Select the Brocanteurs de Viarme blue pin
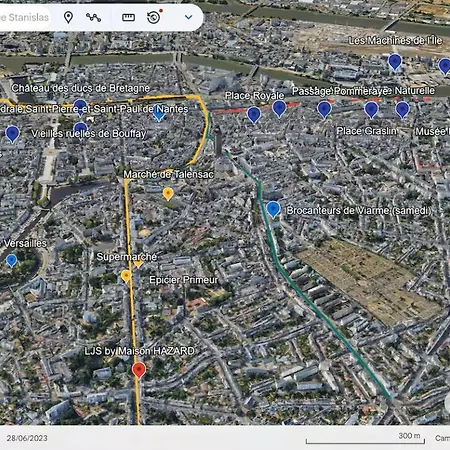 pos(273,210)
